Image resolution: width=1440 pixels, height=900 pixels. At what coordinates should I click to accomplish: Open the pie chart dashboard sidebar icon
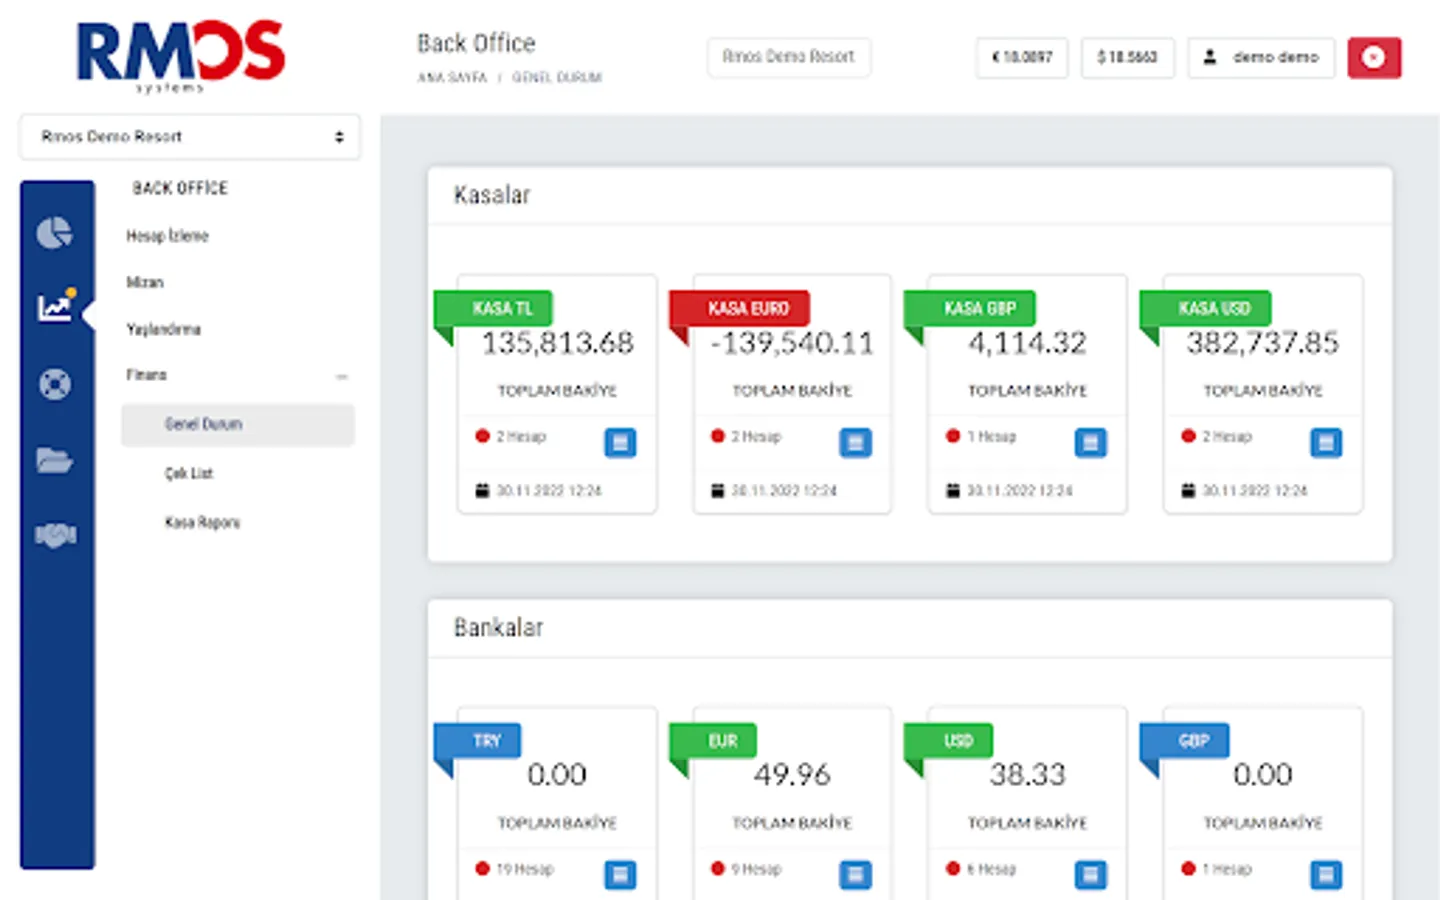(54, 233)
